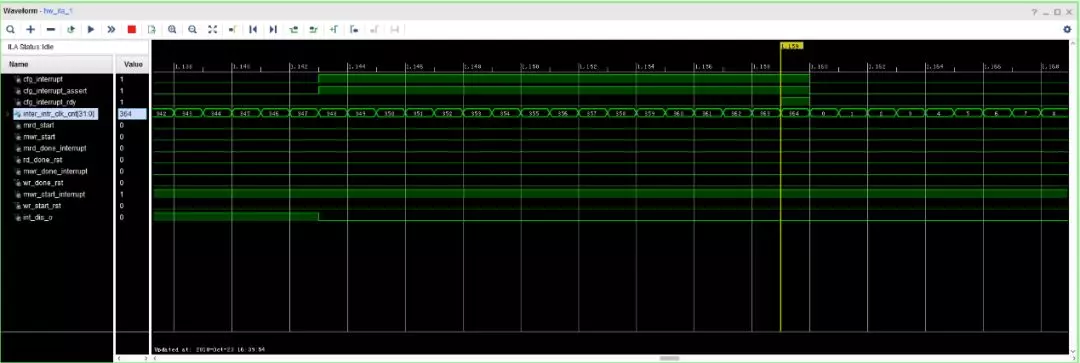Maximize the Waveform panel

pos(1057,12)
